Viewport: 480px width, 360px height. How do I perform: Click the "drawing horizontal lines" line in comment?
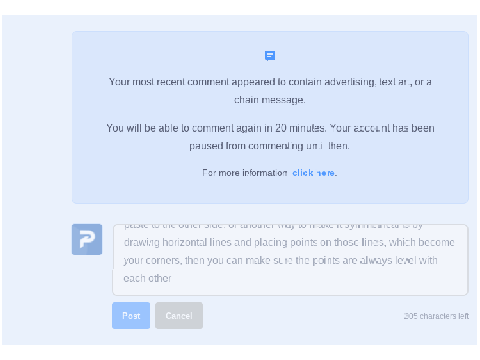click(x=289, y=242)
